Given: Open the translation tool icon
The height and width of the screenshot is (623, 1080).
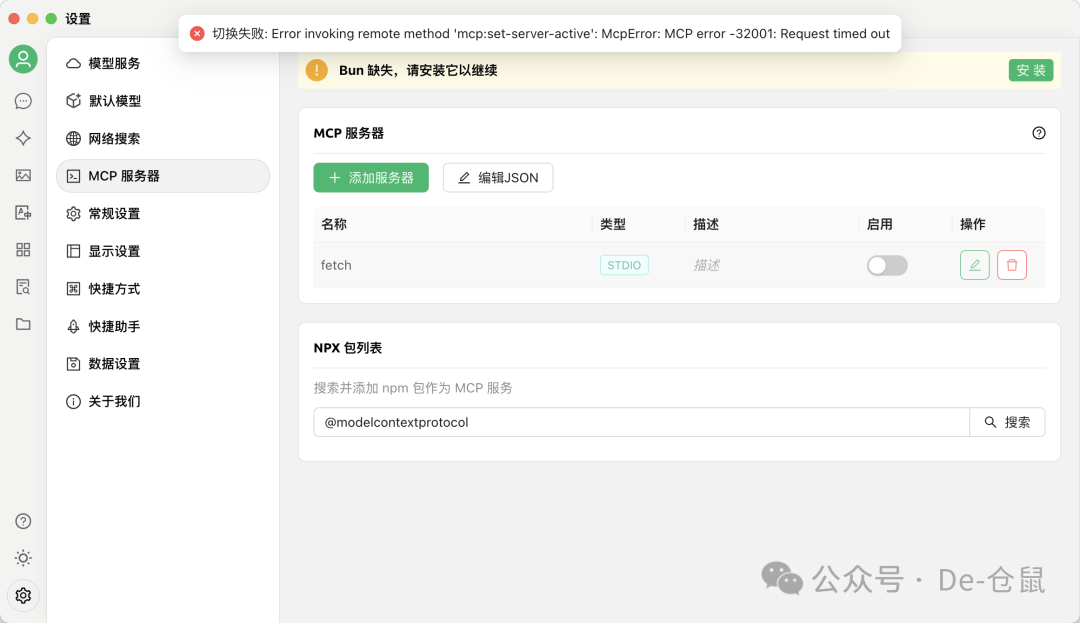Looking at the screenshot, I should (22, 212).
